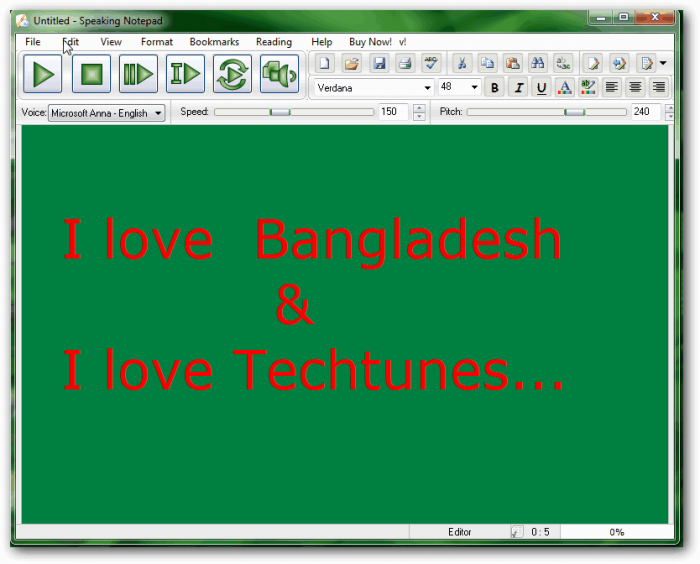Click the Editor label in status bar
This screenshot has height=564, width=700.
pyautogui.click(x=459, y=532)
